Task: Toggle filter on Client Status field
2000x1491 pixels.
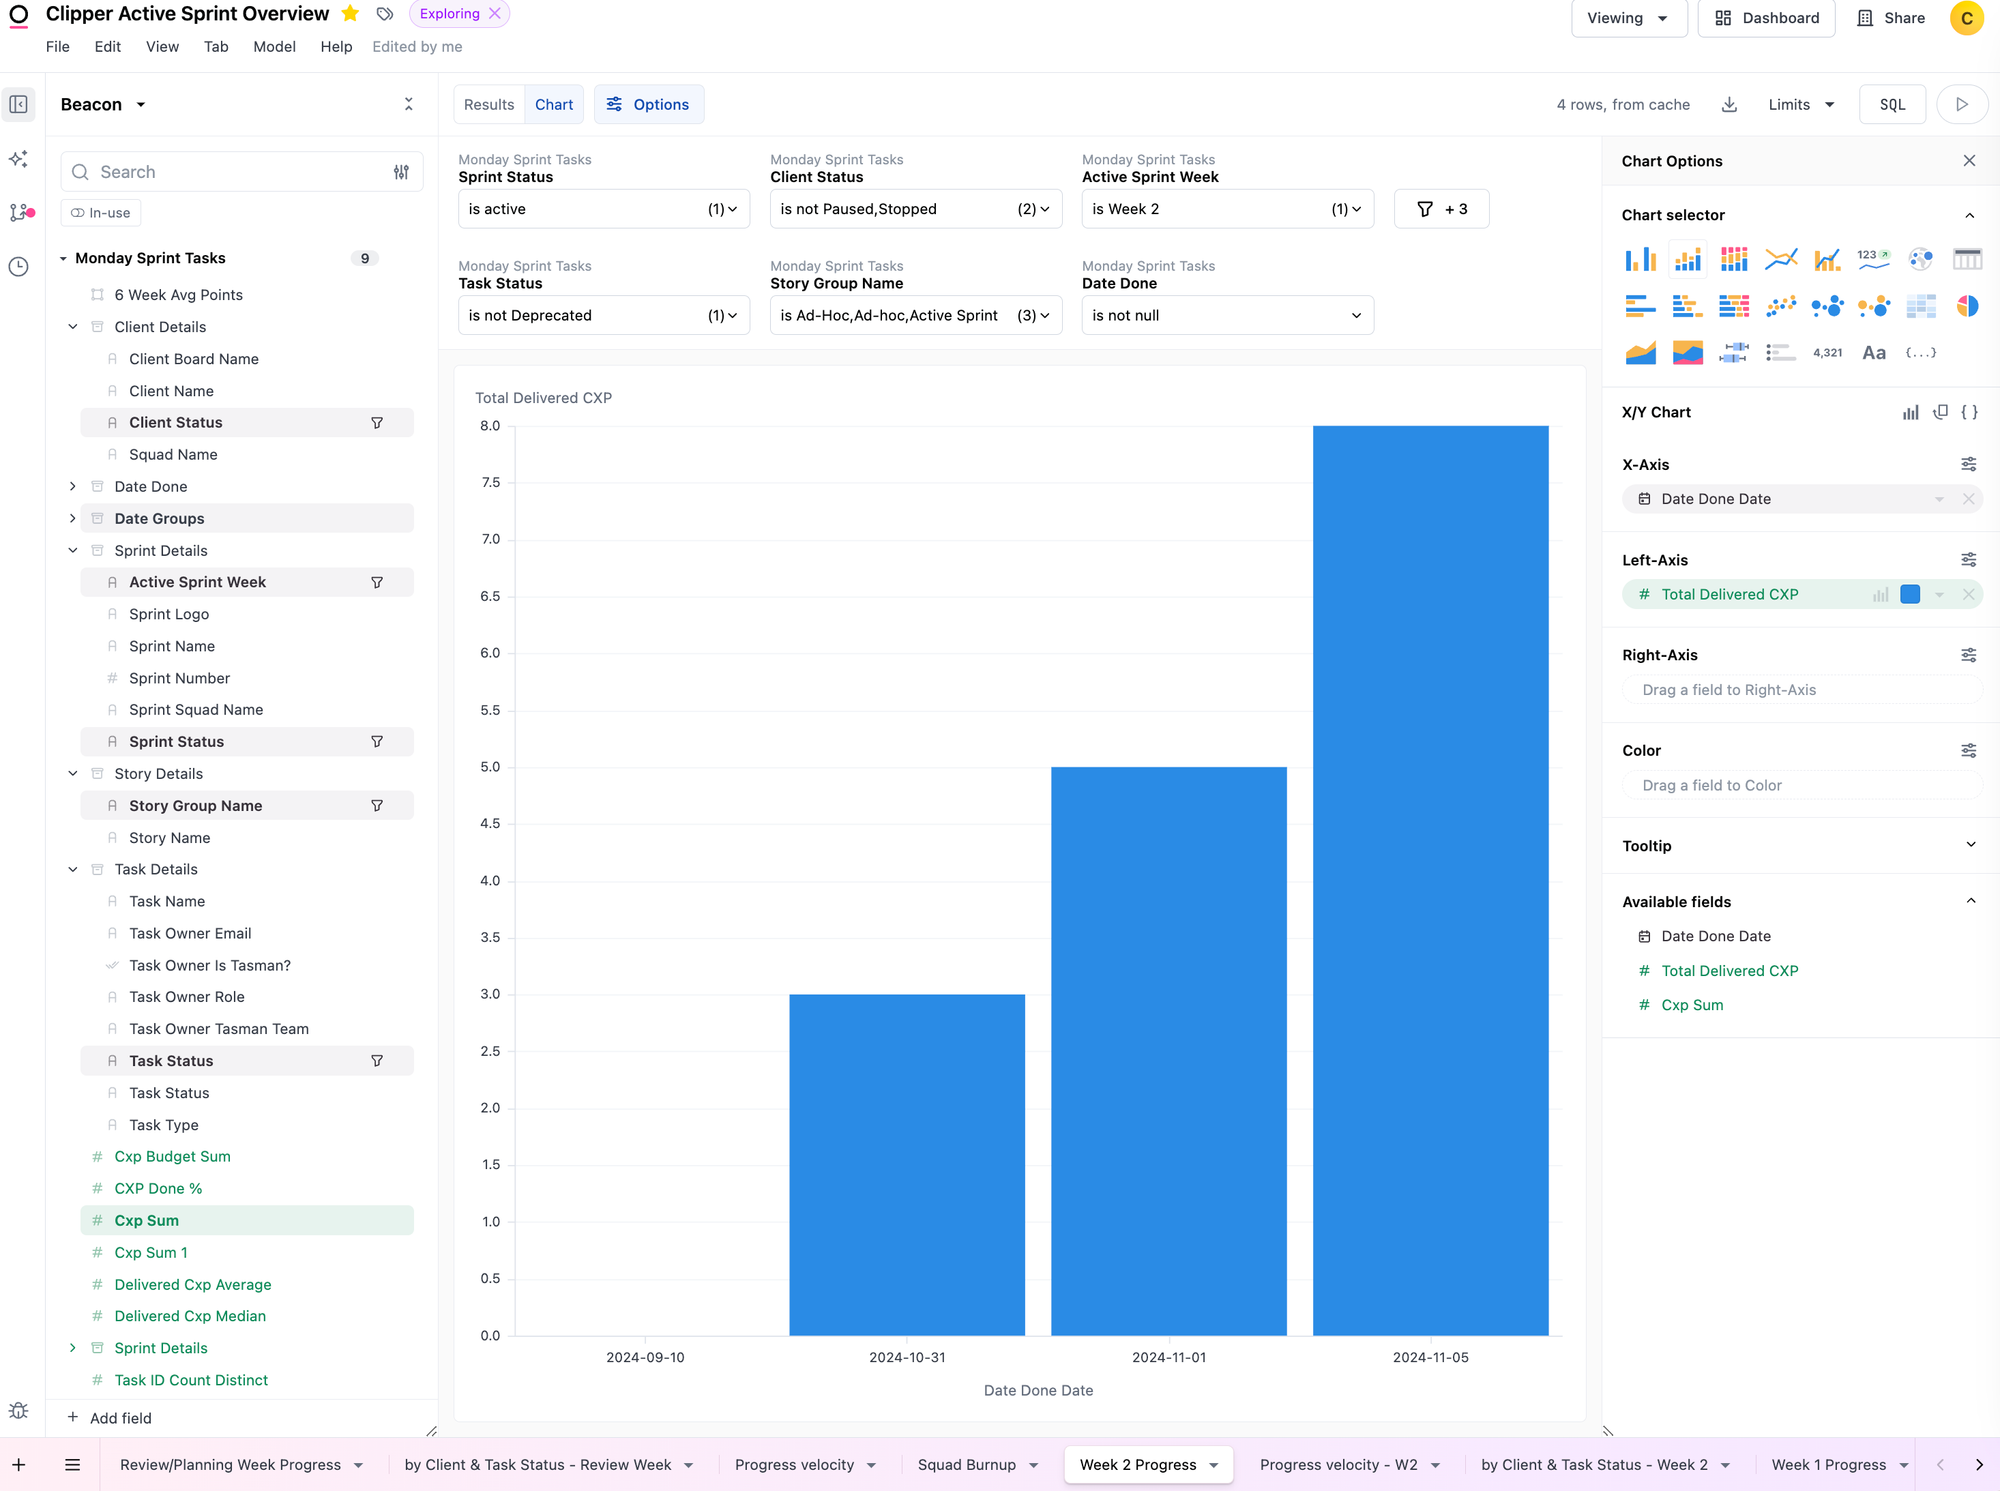Action: (377, 423)
